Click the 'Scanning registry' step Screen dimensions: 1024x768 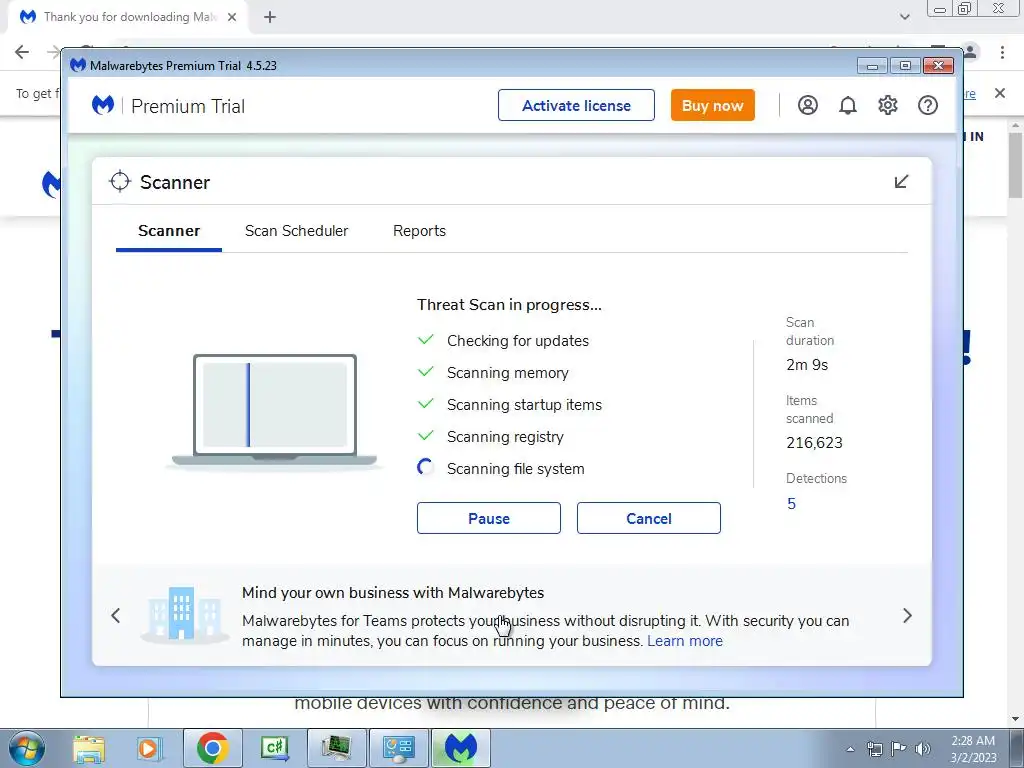pos(505,436)
